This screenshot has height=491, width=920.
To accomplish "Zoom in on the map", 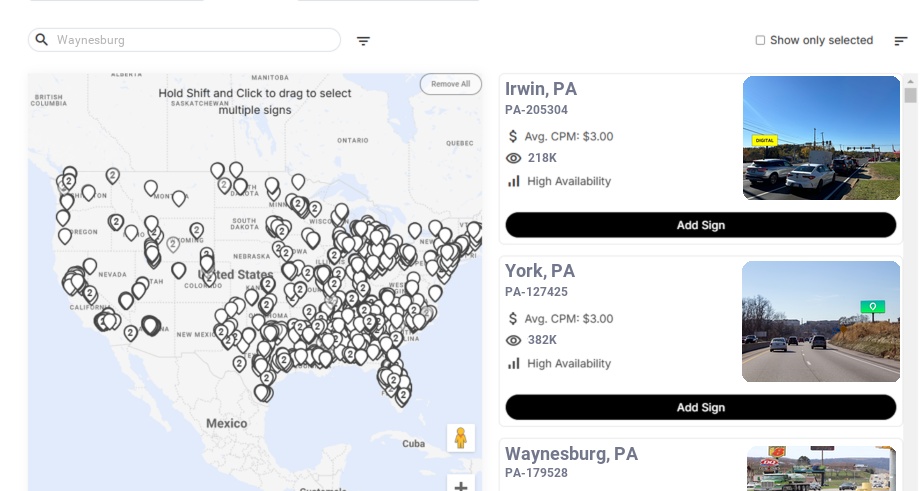I will coord(461,486).
